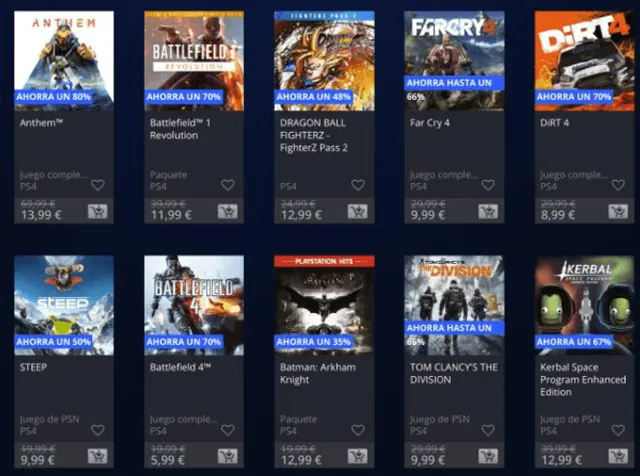This screenshot has width=640, height=476.
Task: Add Battlefield 1 Revolution to cart
Action: click(x=227, y=211)
